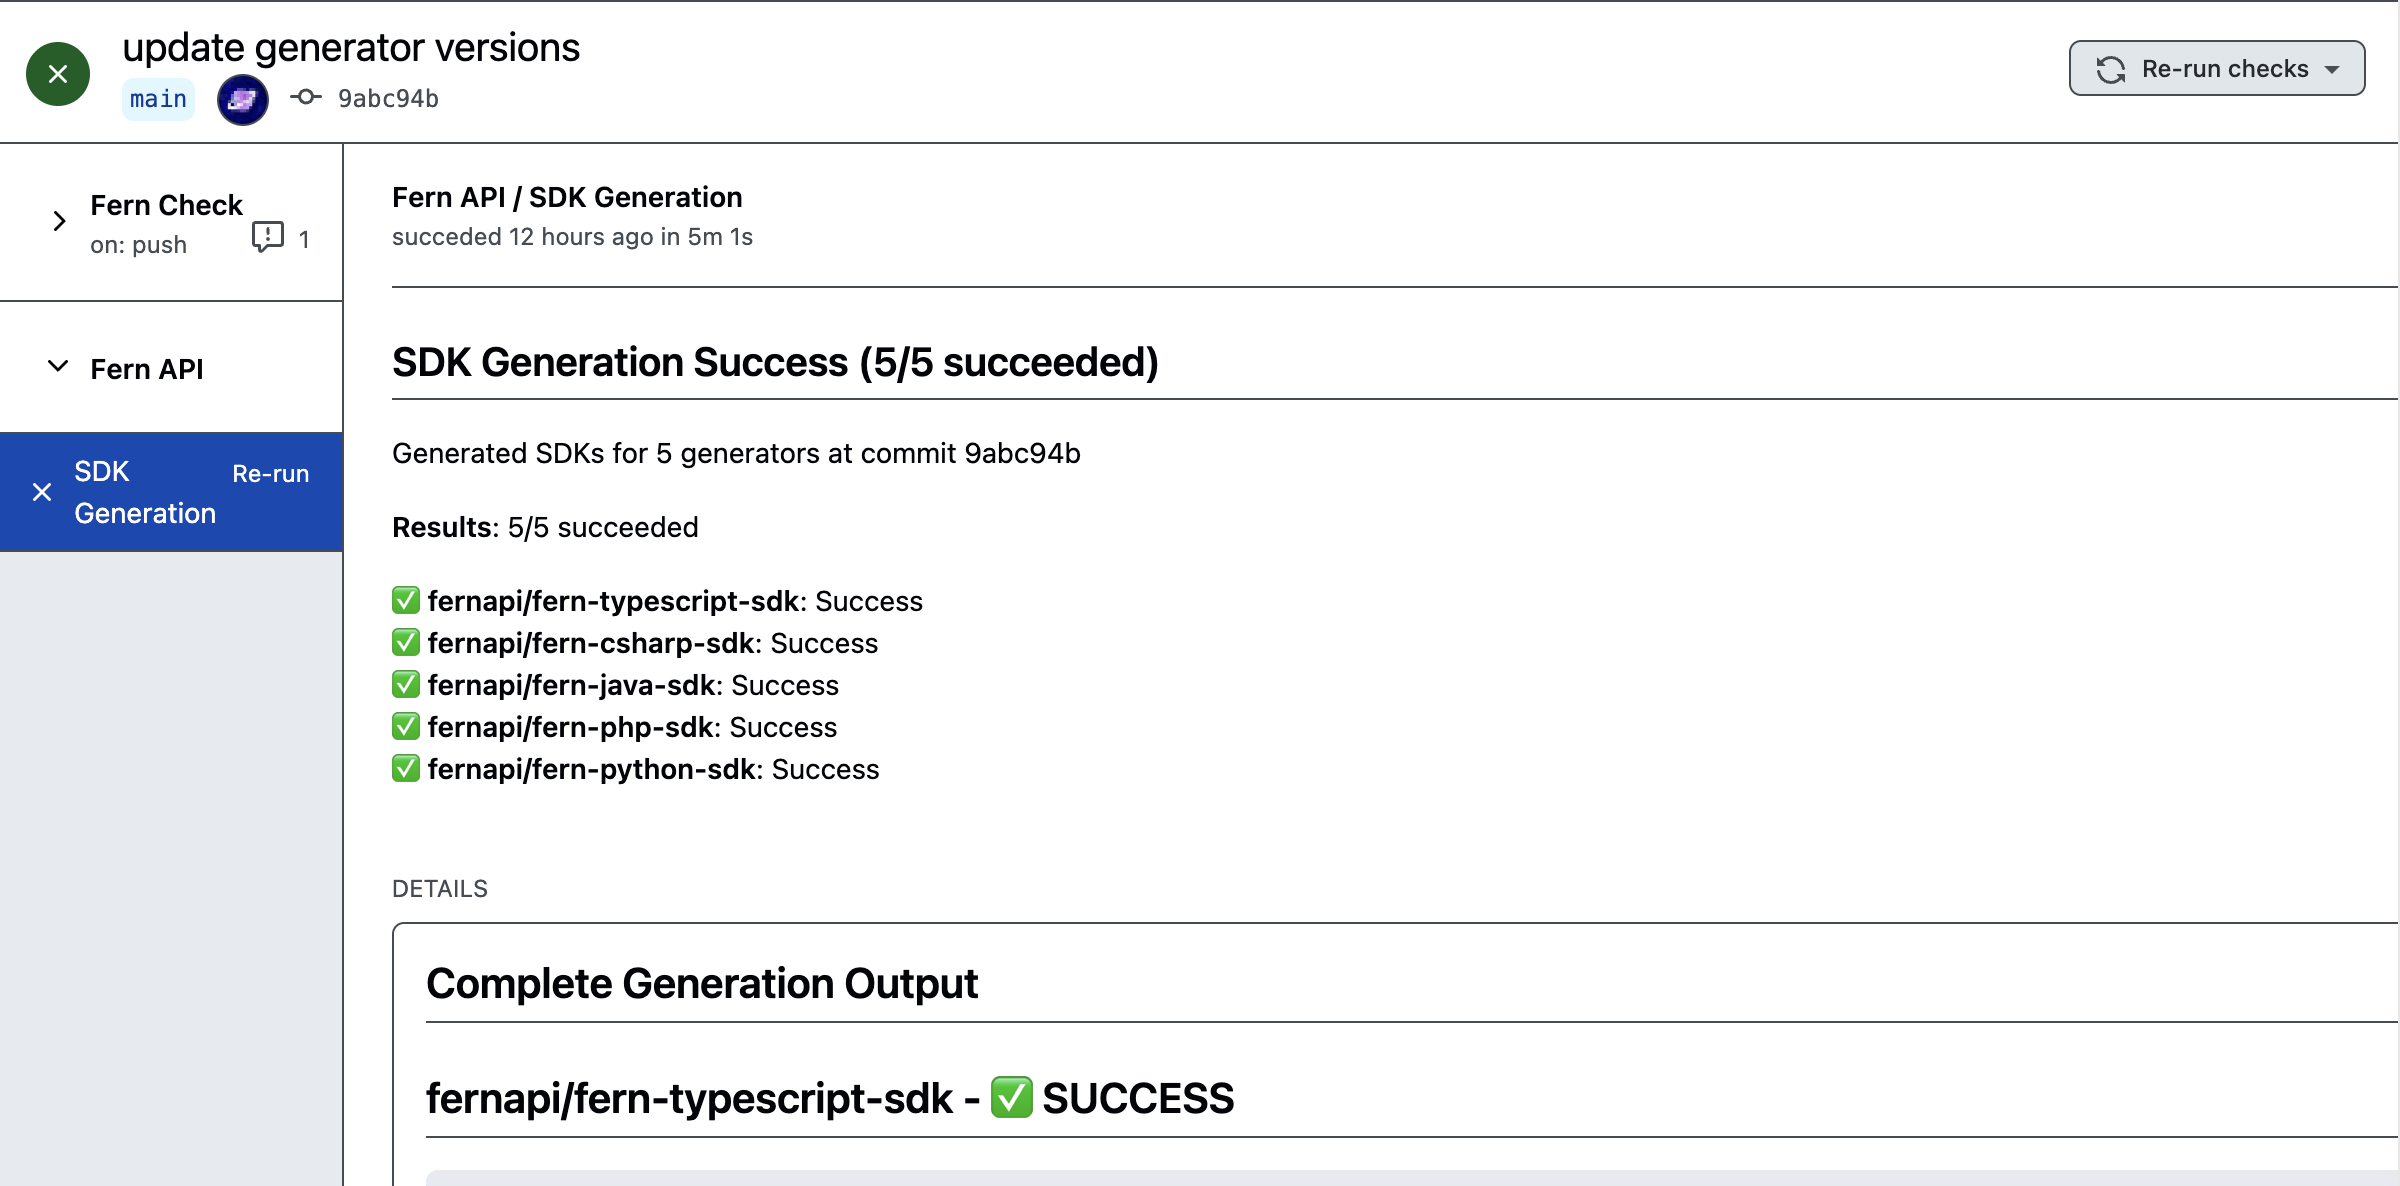Viewport: 2400px width, 1186px height.
Task: Expand the Fern Check workflow
Action: 58,221
